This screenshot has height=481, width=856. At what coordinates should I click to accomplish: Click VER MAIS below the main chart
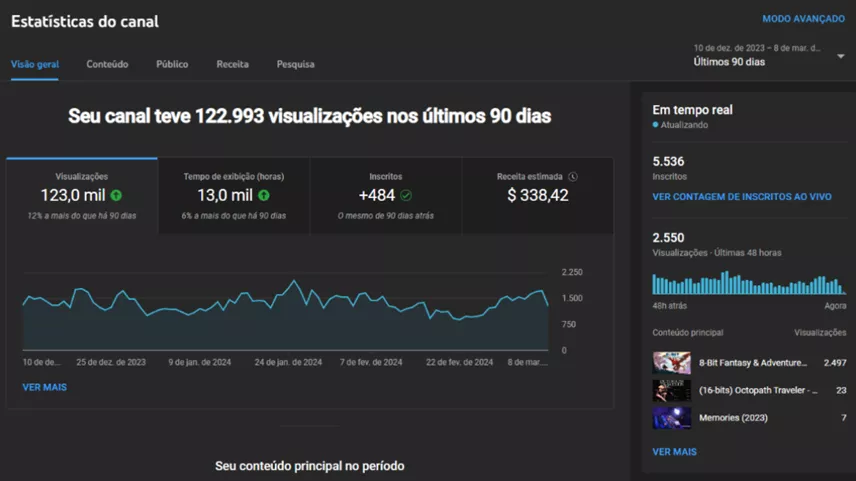coord(44,387)
